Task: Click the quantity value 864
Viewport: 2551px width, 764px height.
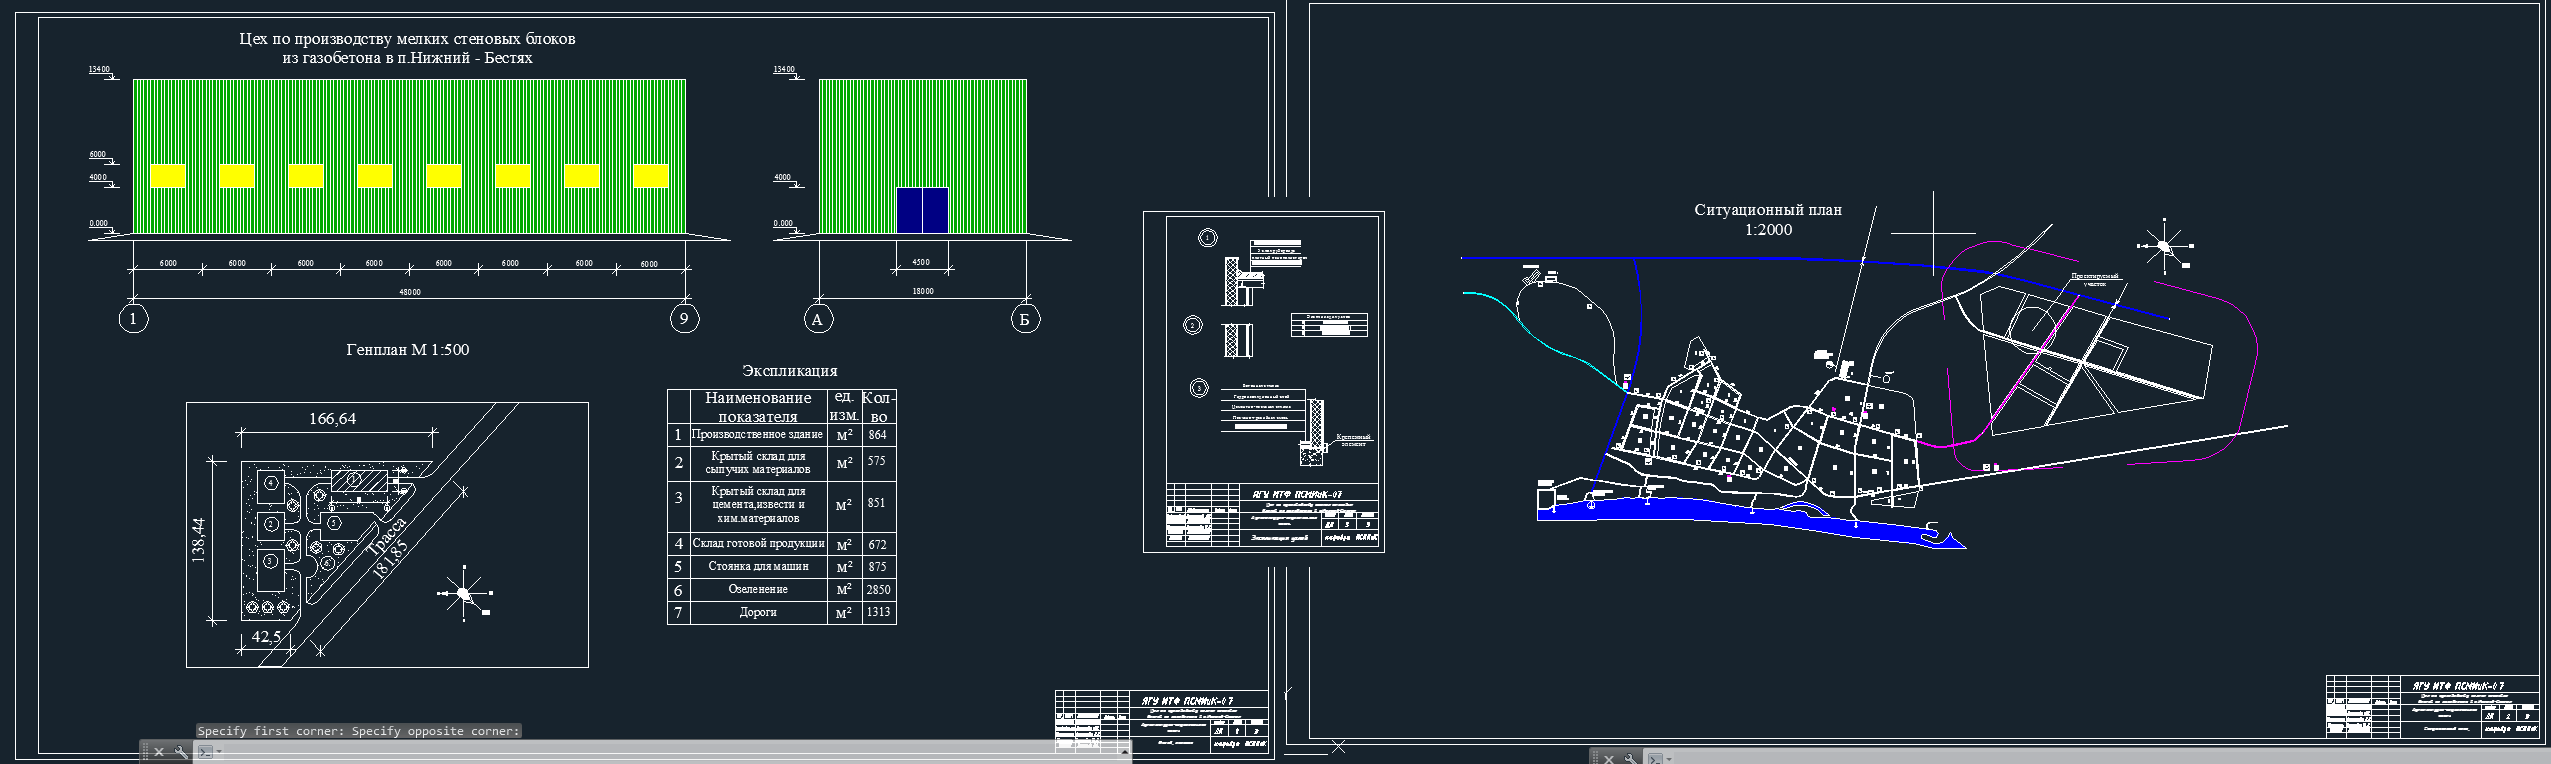Action: point(878,435)
